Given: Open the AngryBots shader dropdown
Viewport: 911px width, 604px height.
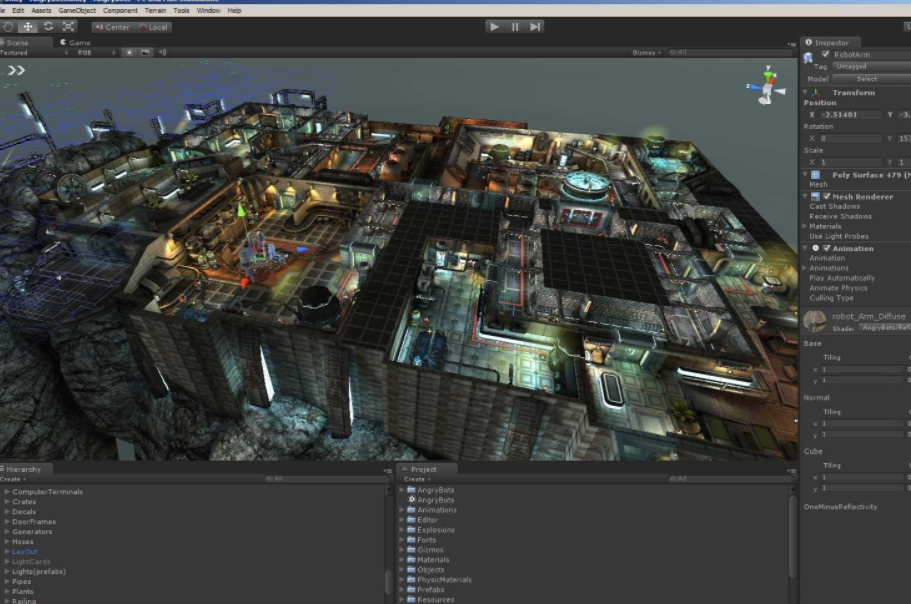Looking at the screenshot, I should pyautogui.click(x=884, y=328).
